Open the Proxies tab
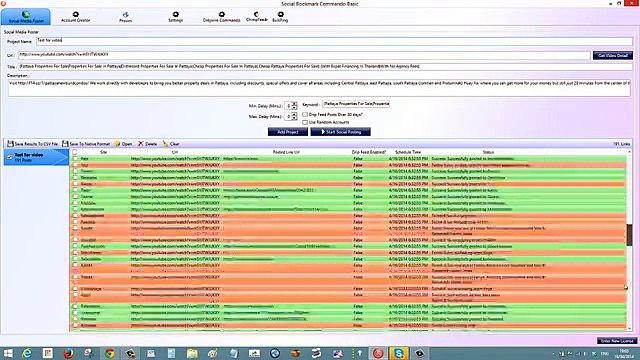Screen dimensions: 640x360 click(125, 17)
